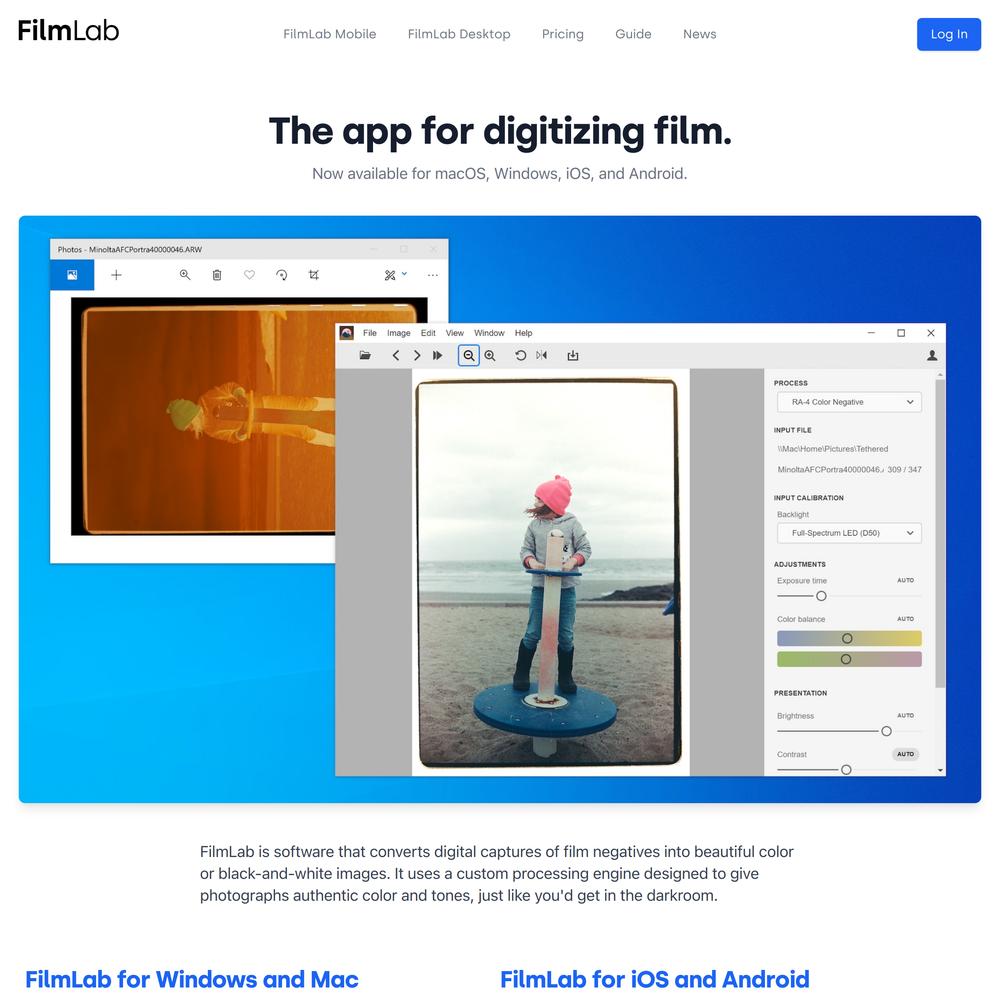
Task: Click the skip-forward double arrow icon
Action: 438,355
